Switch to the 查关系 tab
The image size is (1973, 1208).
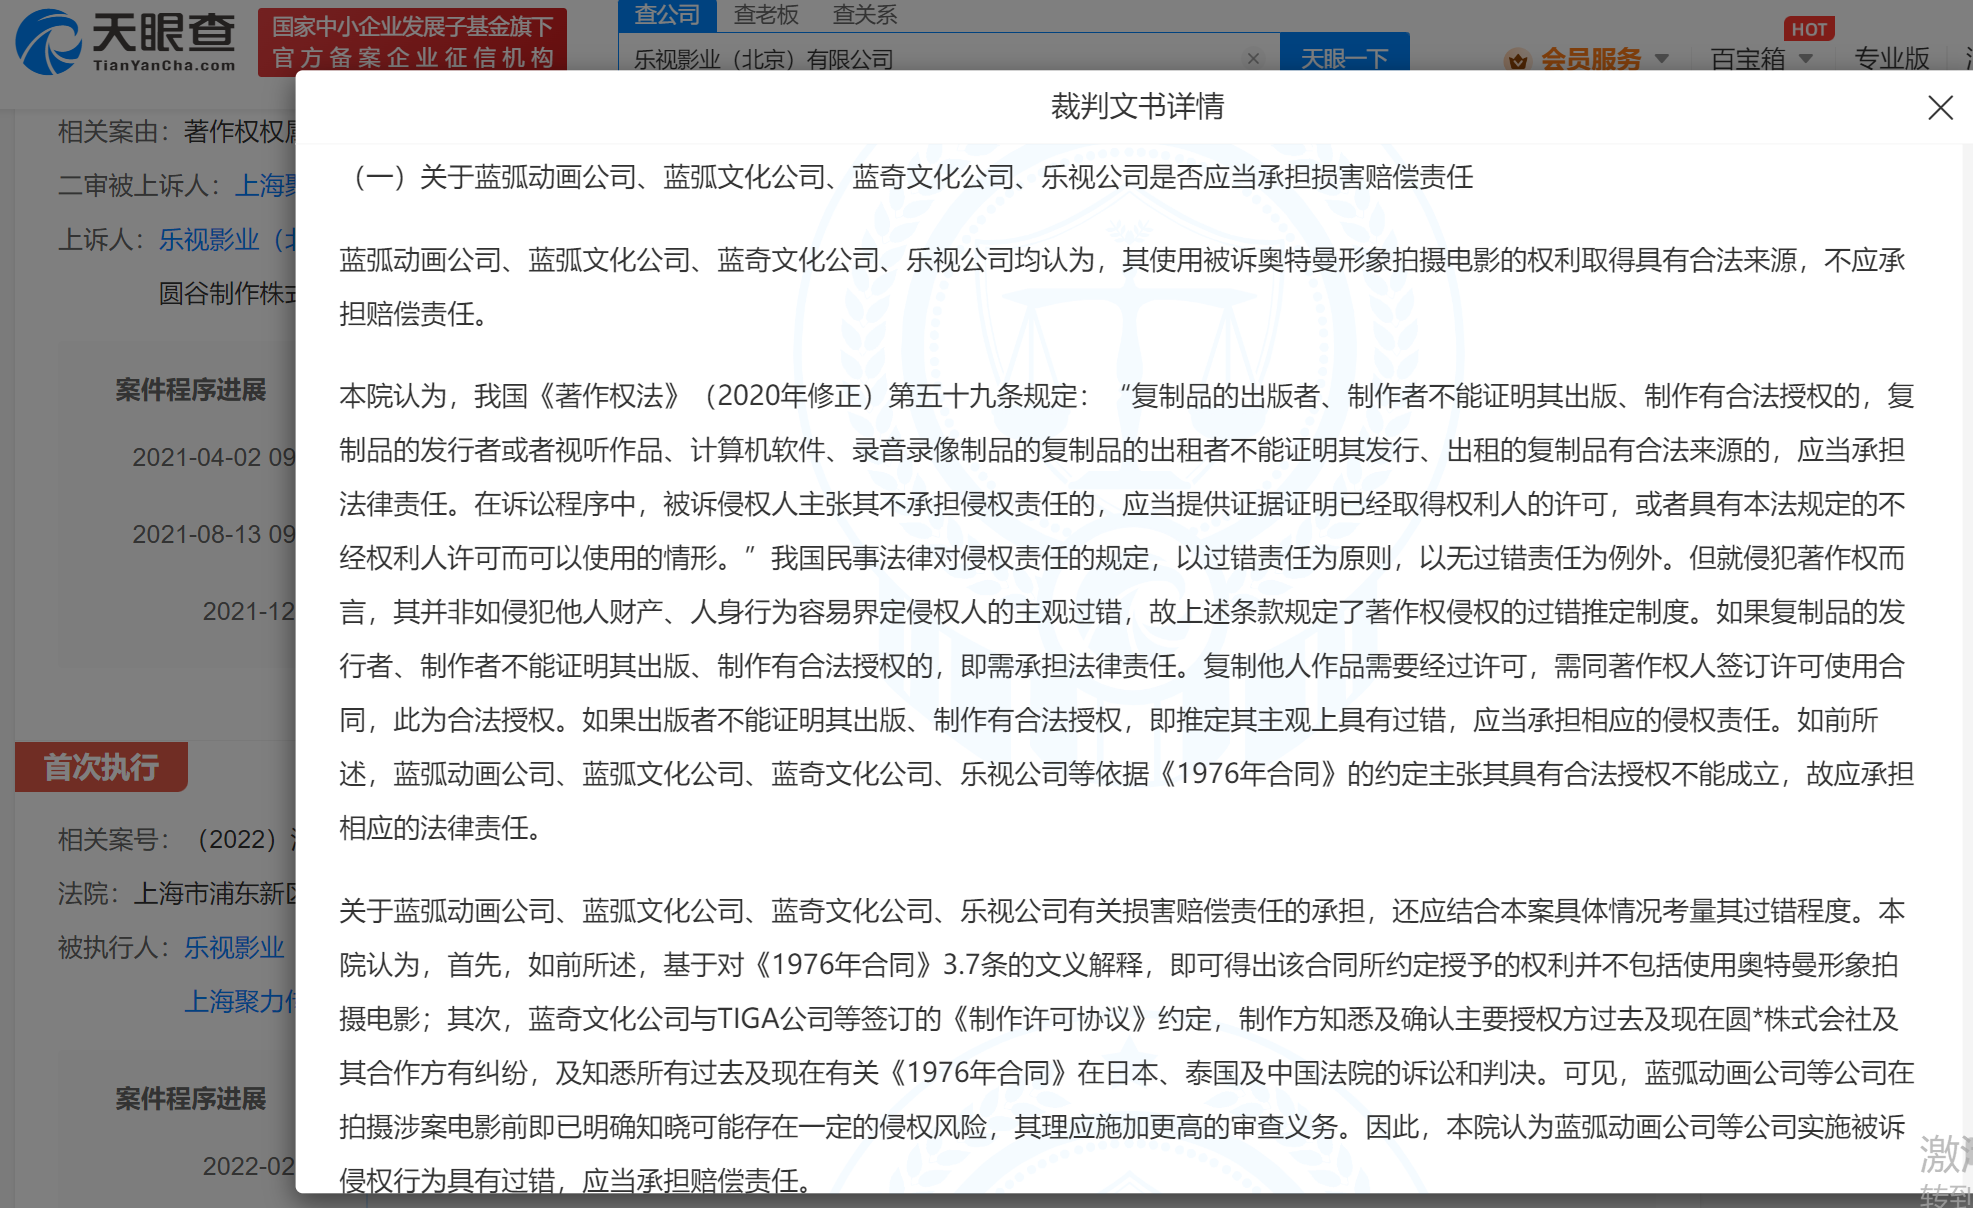(x=865, y=15)
